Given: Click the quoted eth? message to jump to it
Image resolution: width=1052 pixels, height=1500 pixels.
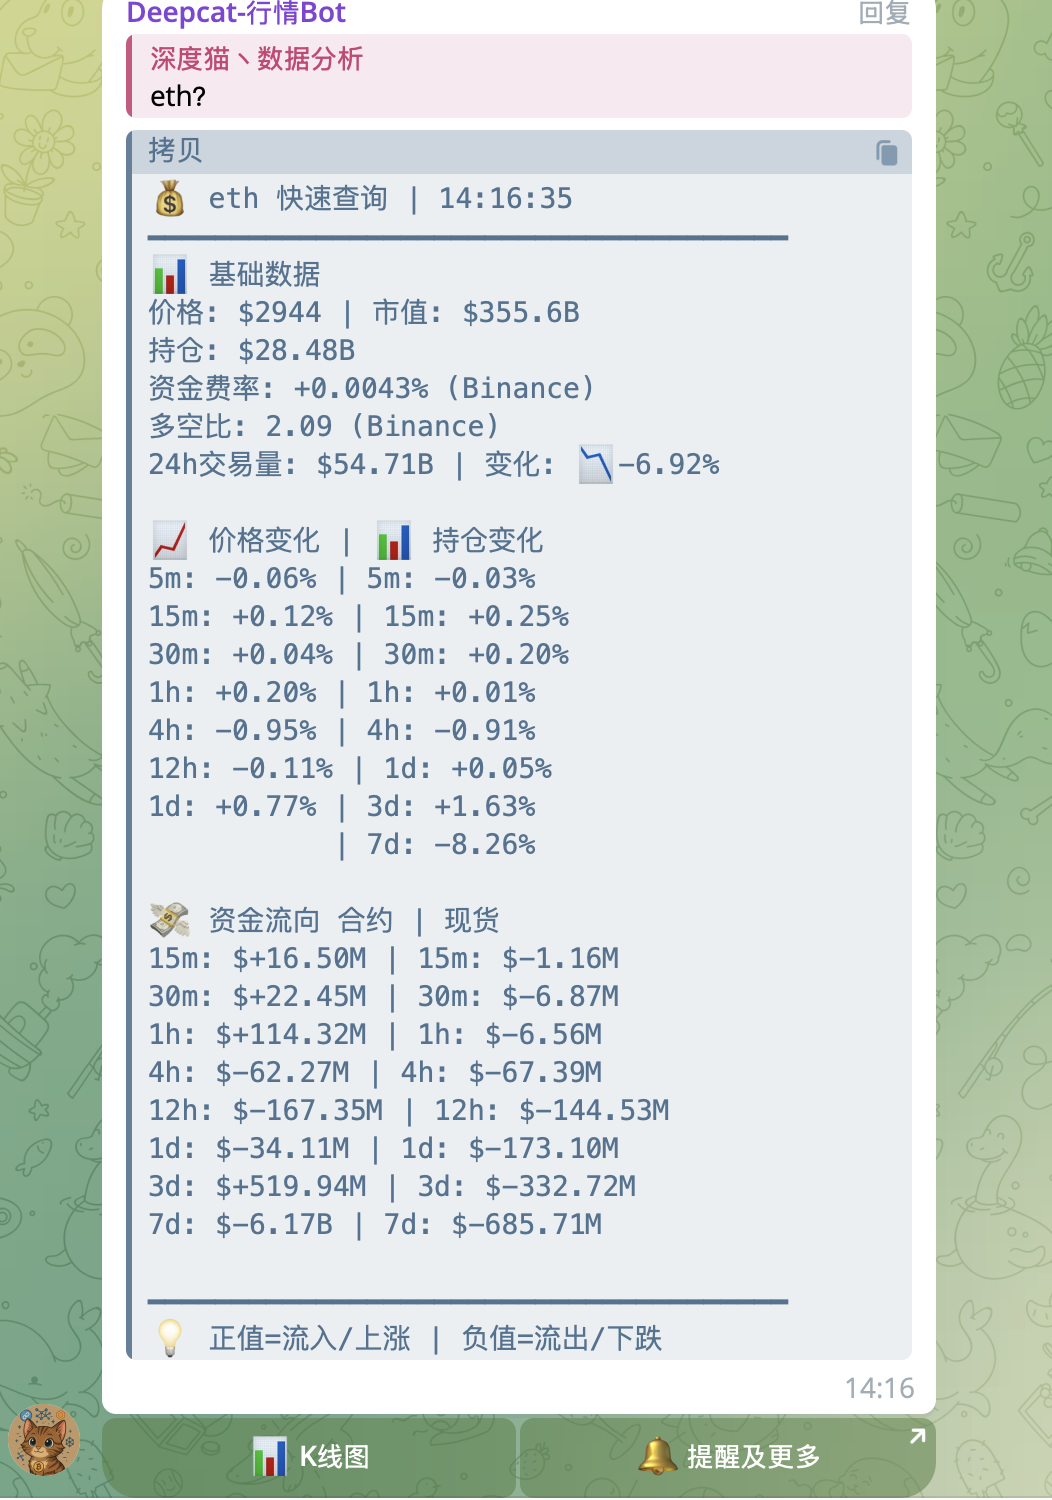Looking at the screenshot, I should (520, 76).
